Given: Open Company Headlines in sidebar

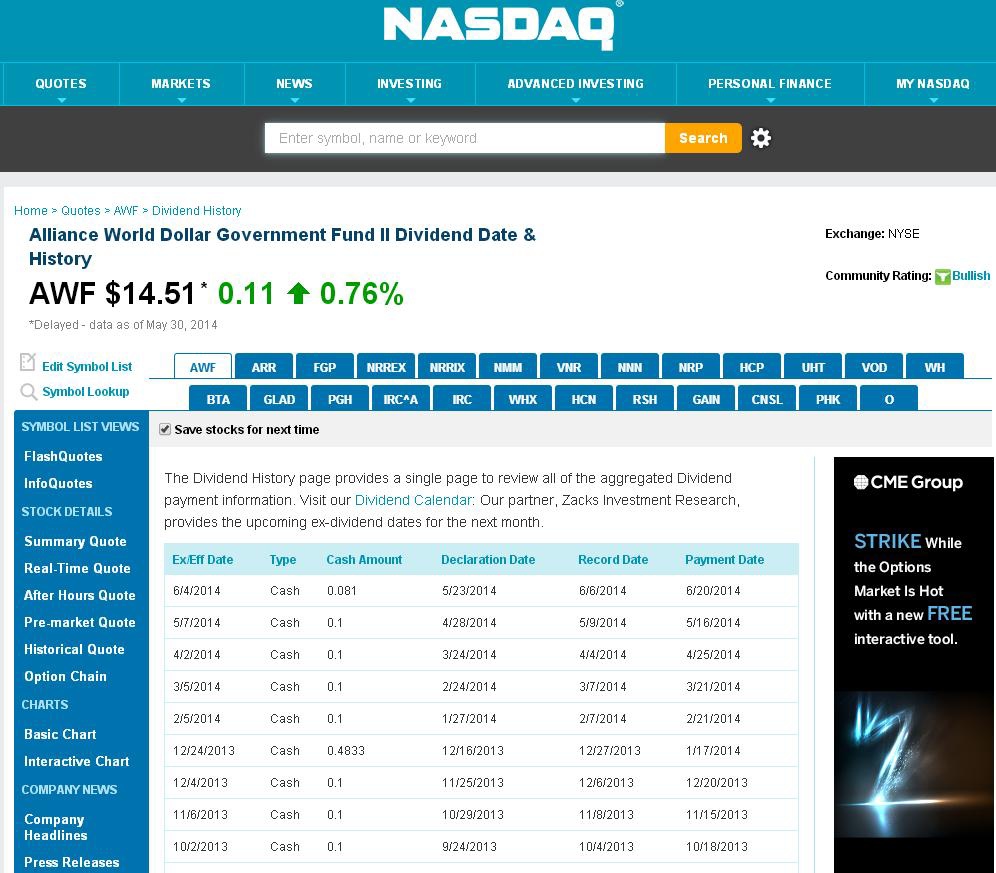Looking at the screenshot, I should (x=55, y=827).
